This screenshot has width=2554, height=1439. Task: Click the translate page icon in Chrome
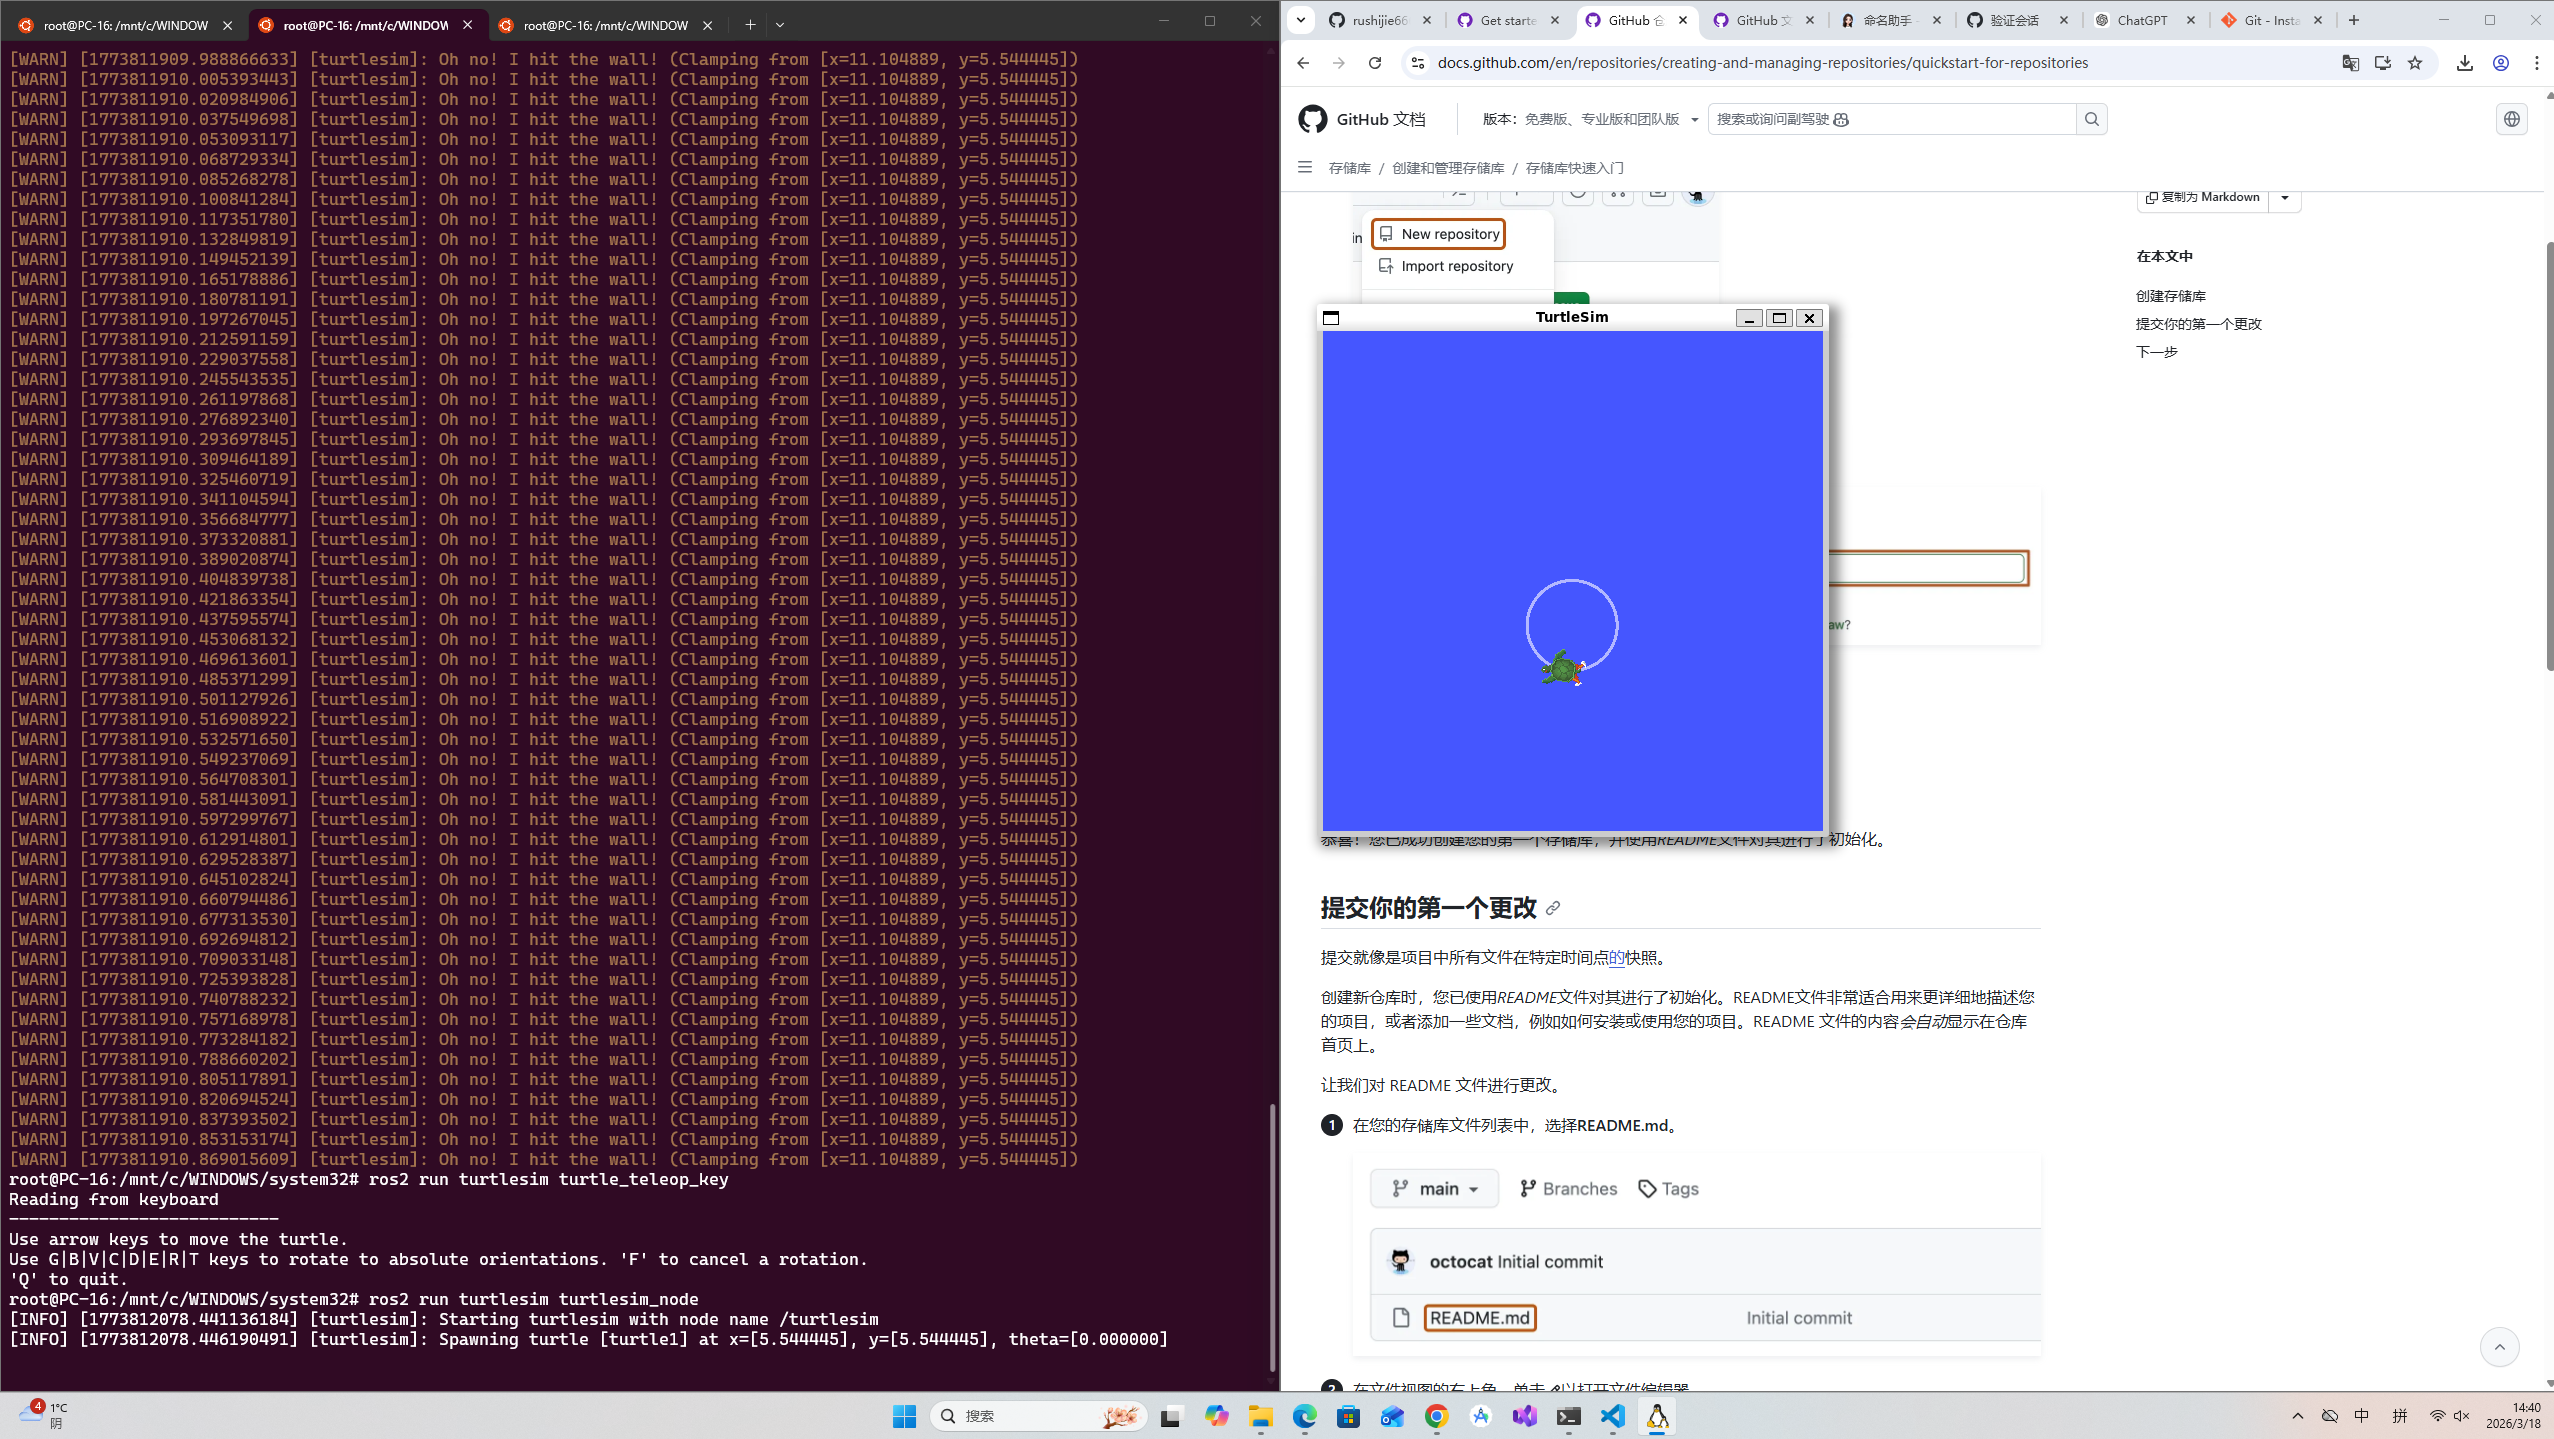[2350, 63]
